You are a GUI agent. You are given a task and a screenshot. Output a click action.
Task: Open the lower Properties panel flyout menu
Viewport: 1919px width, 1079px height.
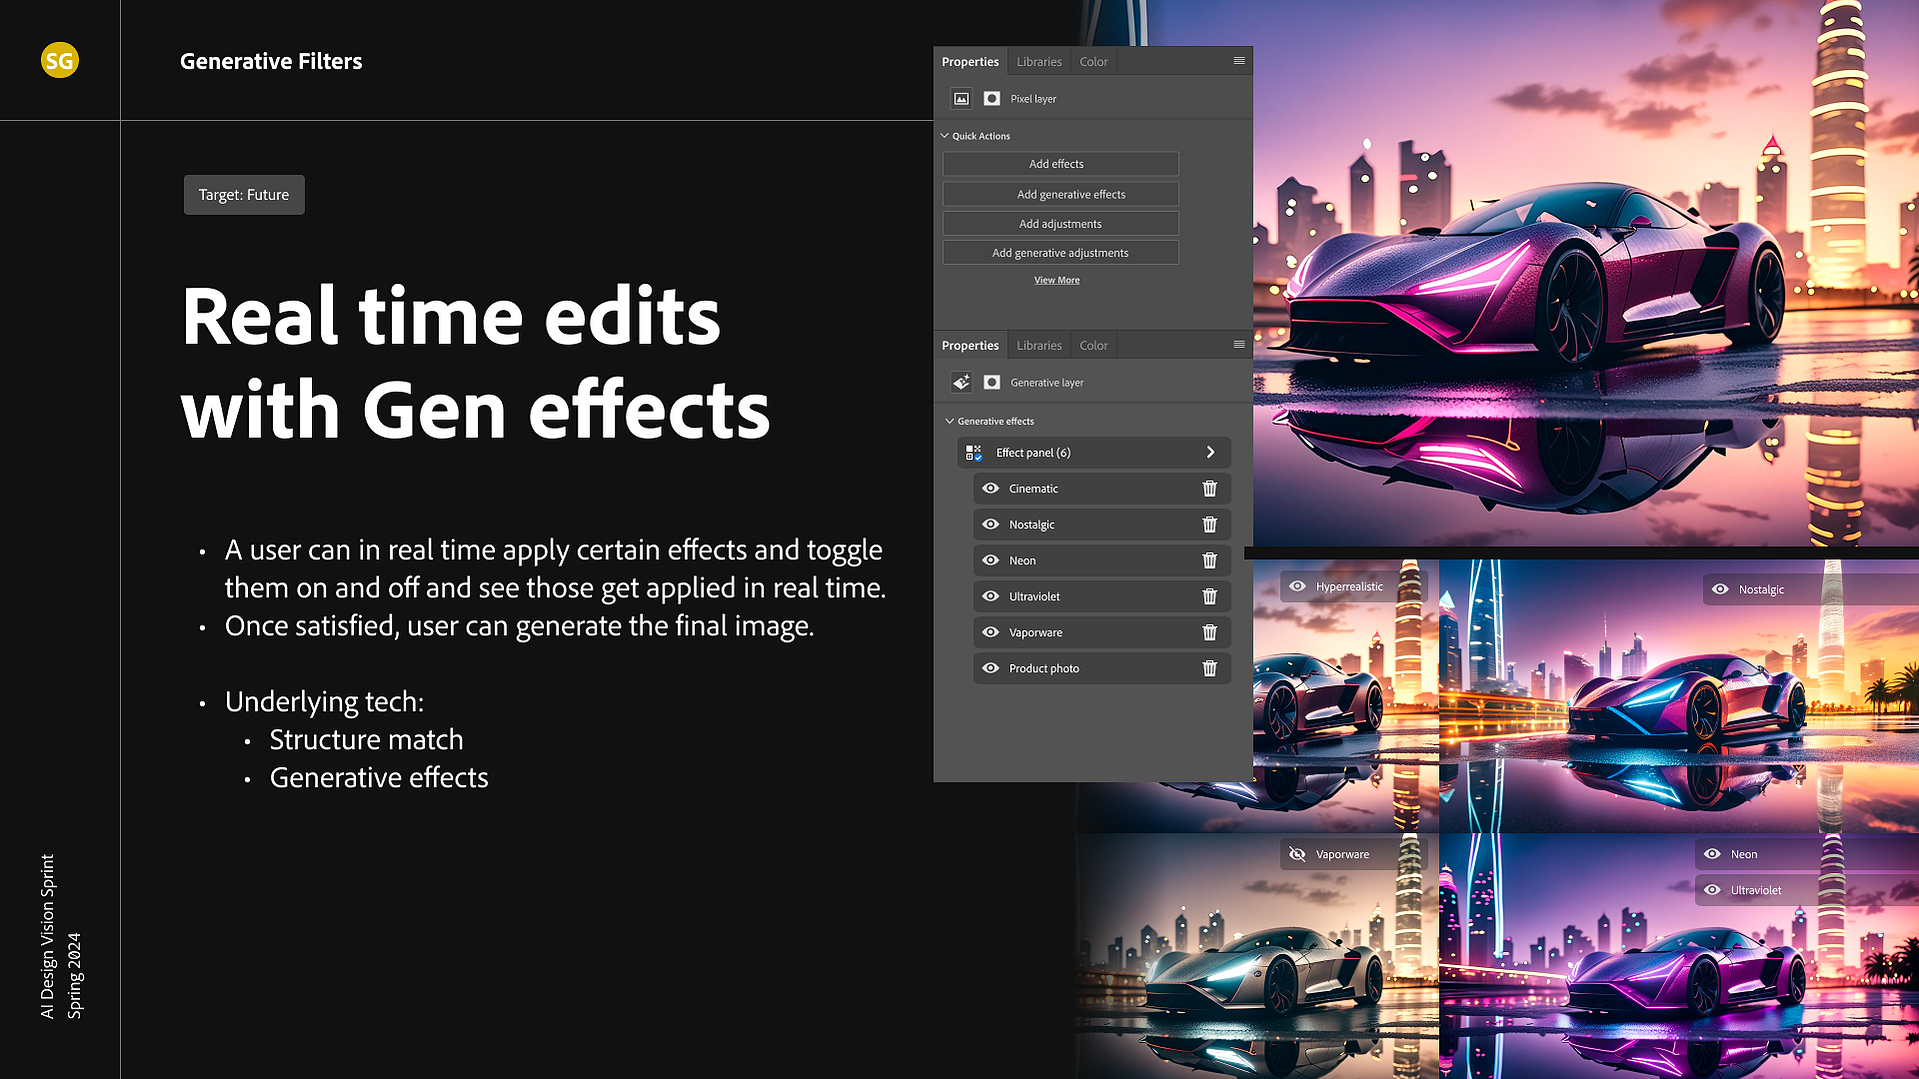[x=1239, y=345]
